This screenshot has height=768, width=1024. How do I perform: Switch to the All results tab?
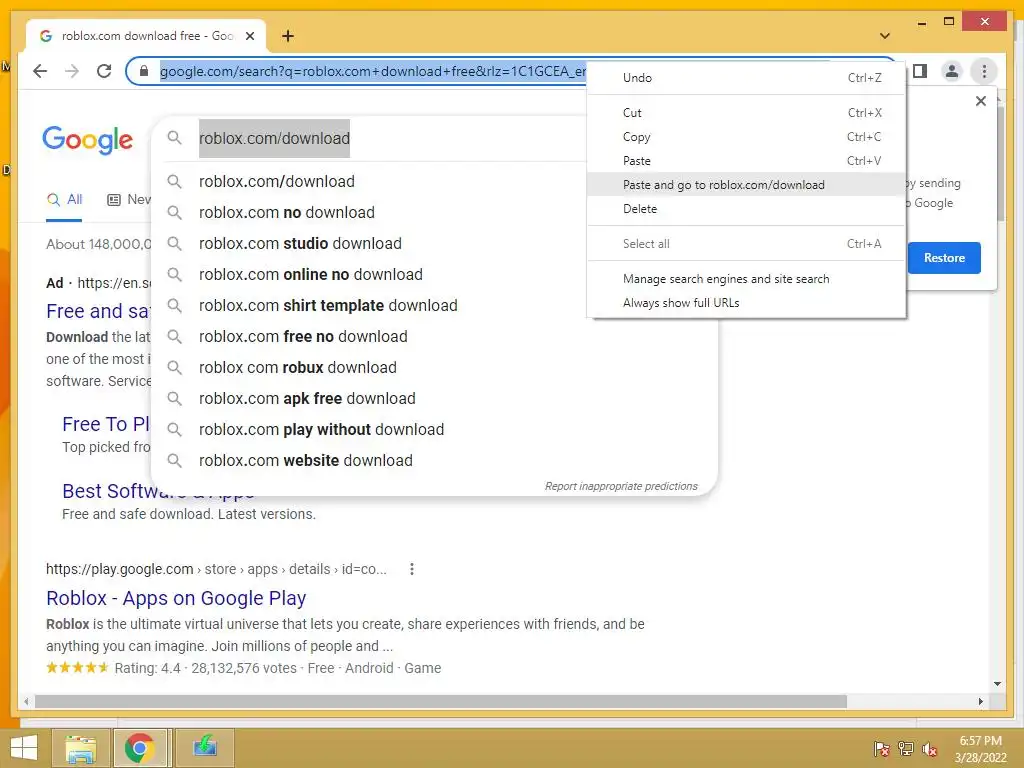tap(64, 200)
